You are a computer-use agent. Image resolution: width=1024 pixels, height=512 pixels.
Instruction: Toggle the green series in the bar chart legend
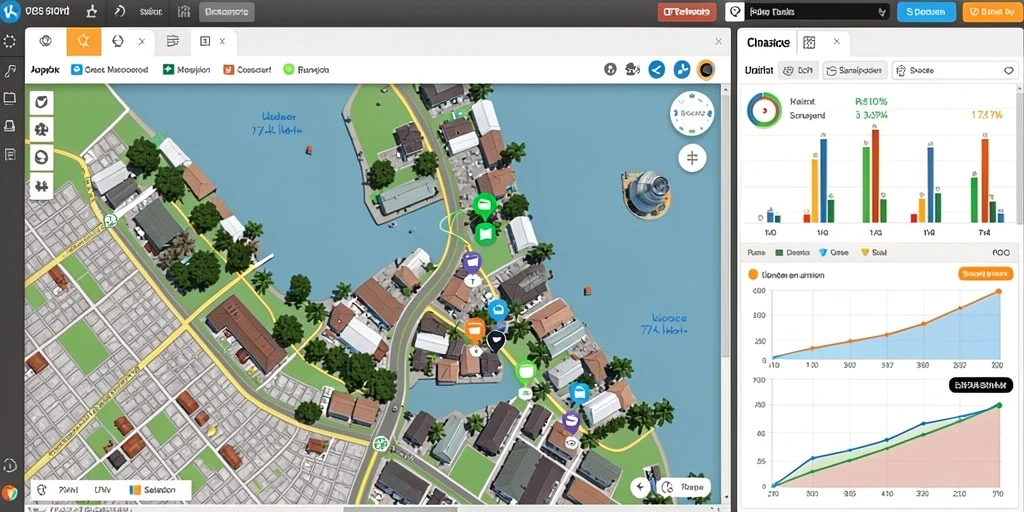[x=792, y=252]
